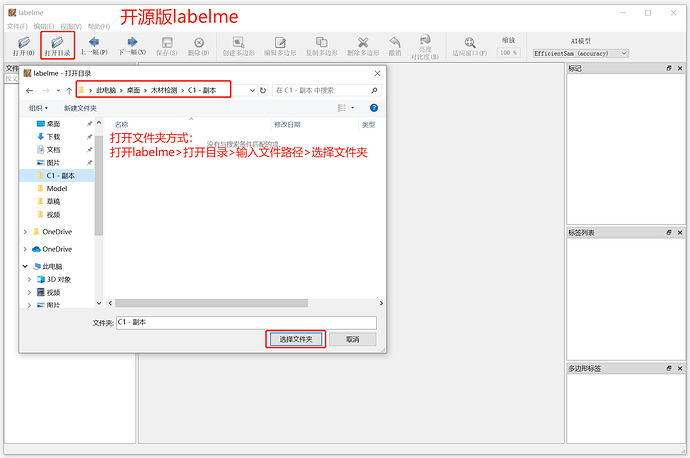
Task: Select 下载 in quick access list
Action: pos(53,137)
